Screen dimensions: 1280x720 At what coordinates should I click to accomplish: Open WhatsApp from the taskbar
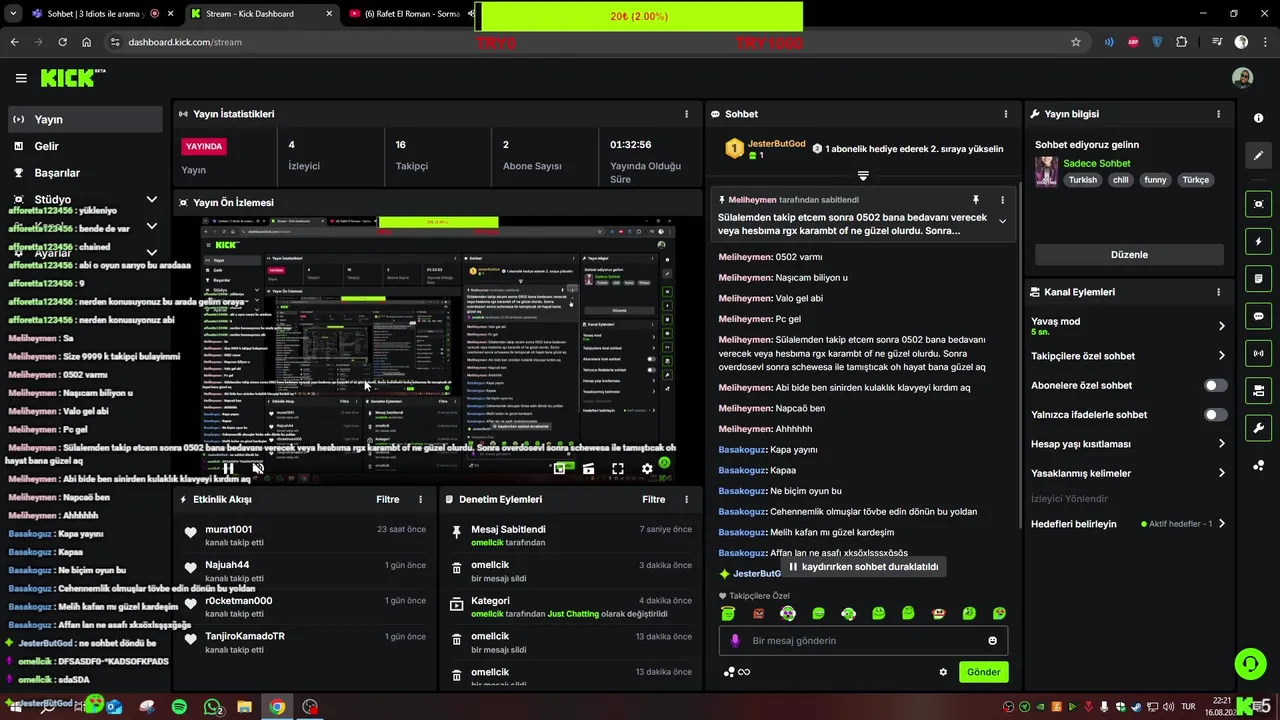[212, 707]
